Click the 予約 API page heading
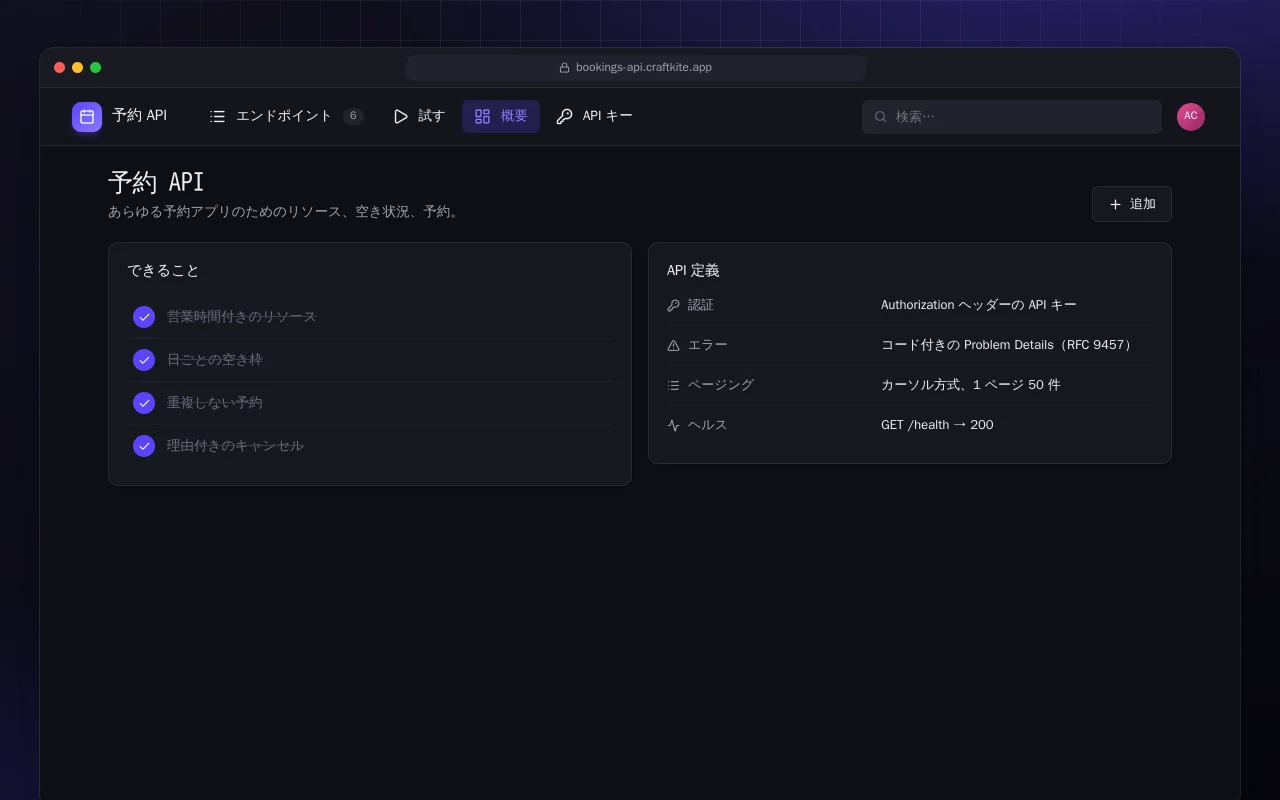This screenshot has height=800, width=1280. (156, 182)
